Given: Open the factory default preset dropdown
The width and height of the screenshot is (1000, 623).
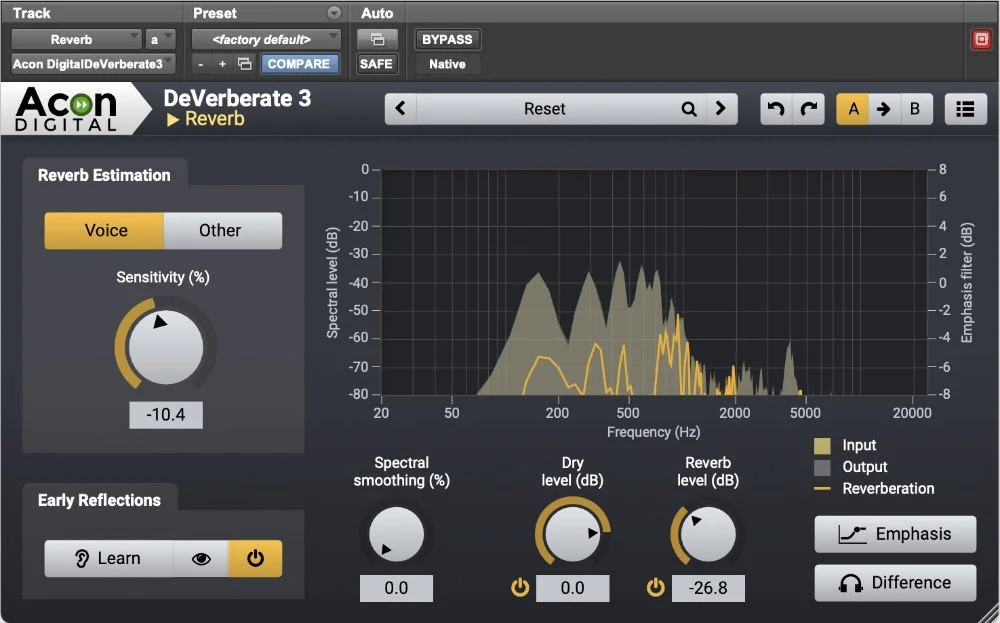Looking at the screenshot, I should tap(266, 40).
